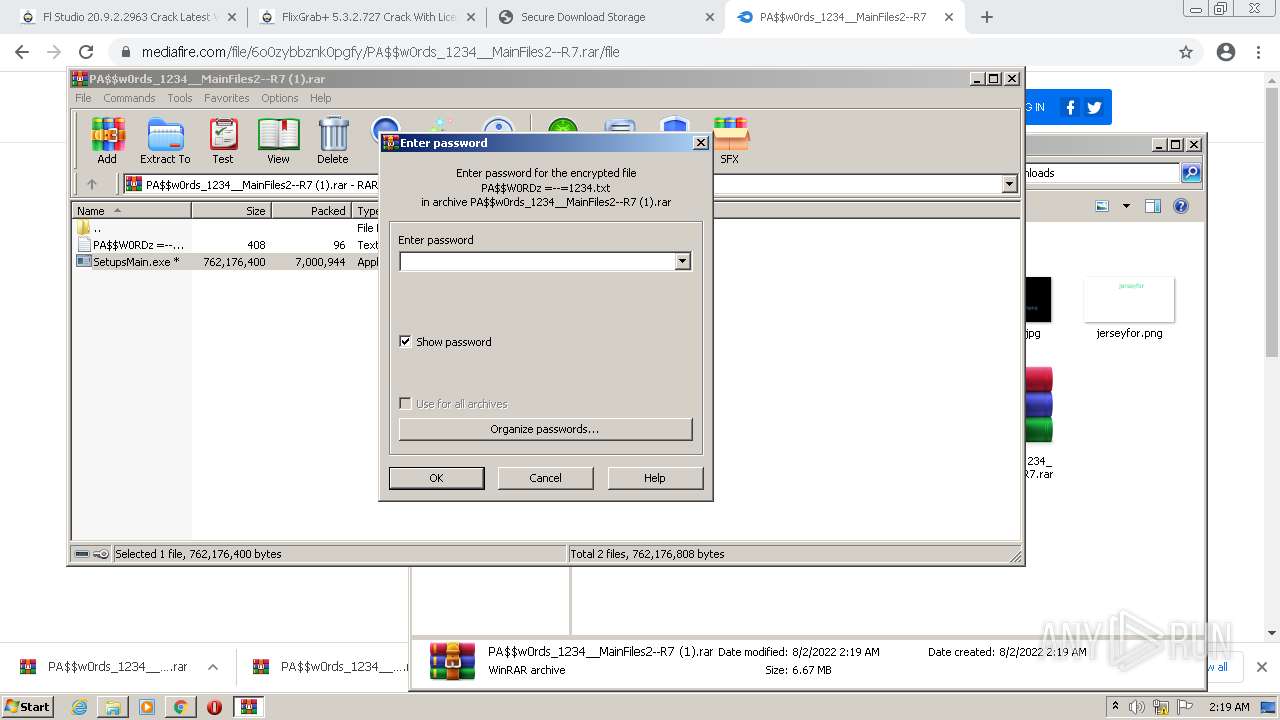
Task: Open the Favorites menu
Action: point(227,98)
